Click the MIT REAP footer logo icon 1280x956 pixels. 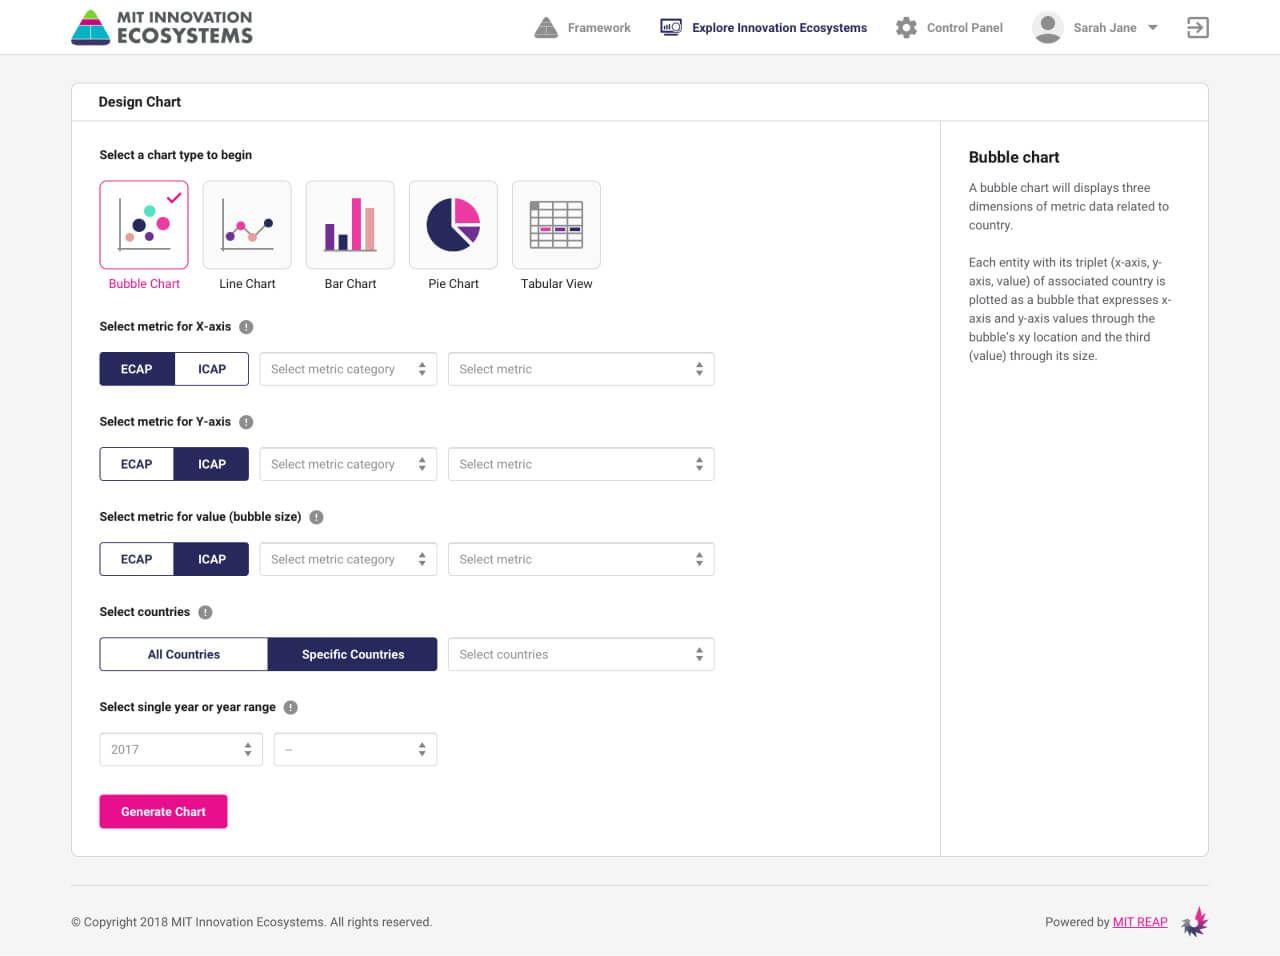[1194, 922]
